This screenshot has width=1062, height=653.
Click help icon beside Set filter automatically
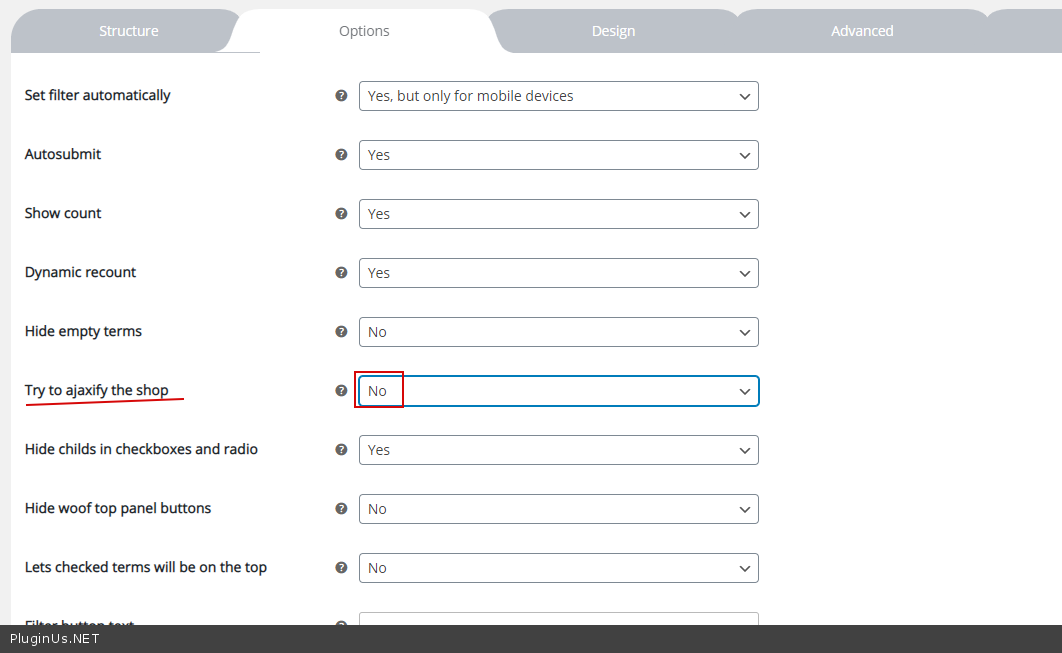pyautogui.click(x=341, y=96)
